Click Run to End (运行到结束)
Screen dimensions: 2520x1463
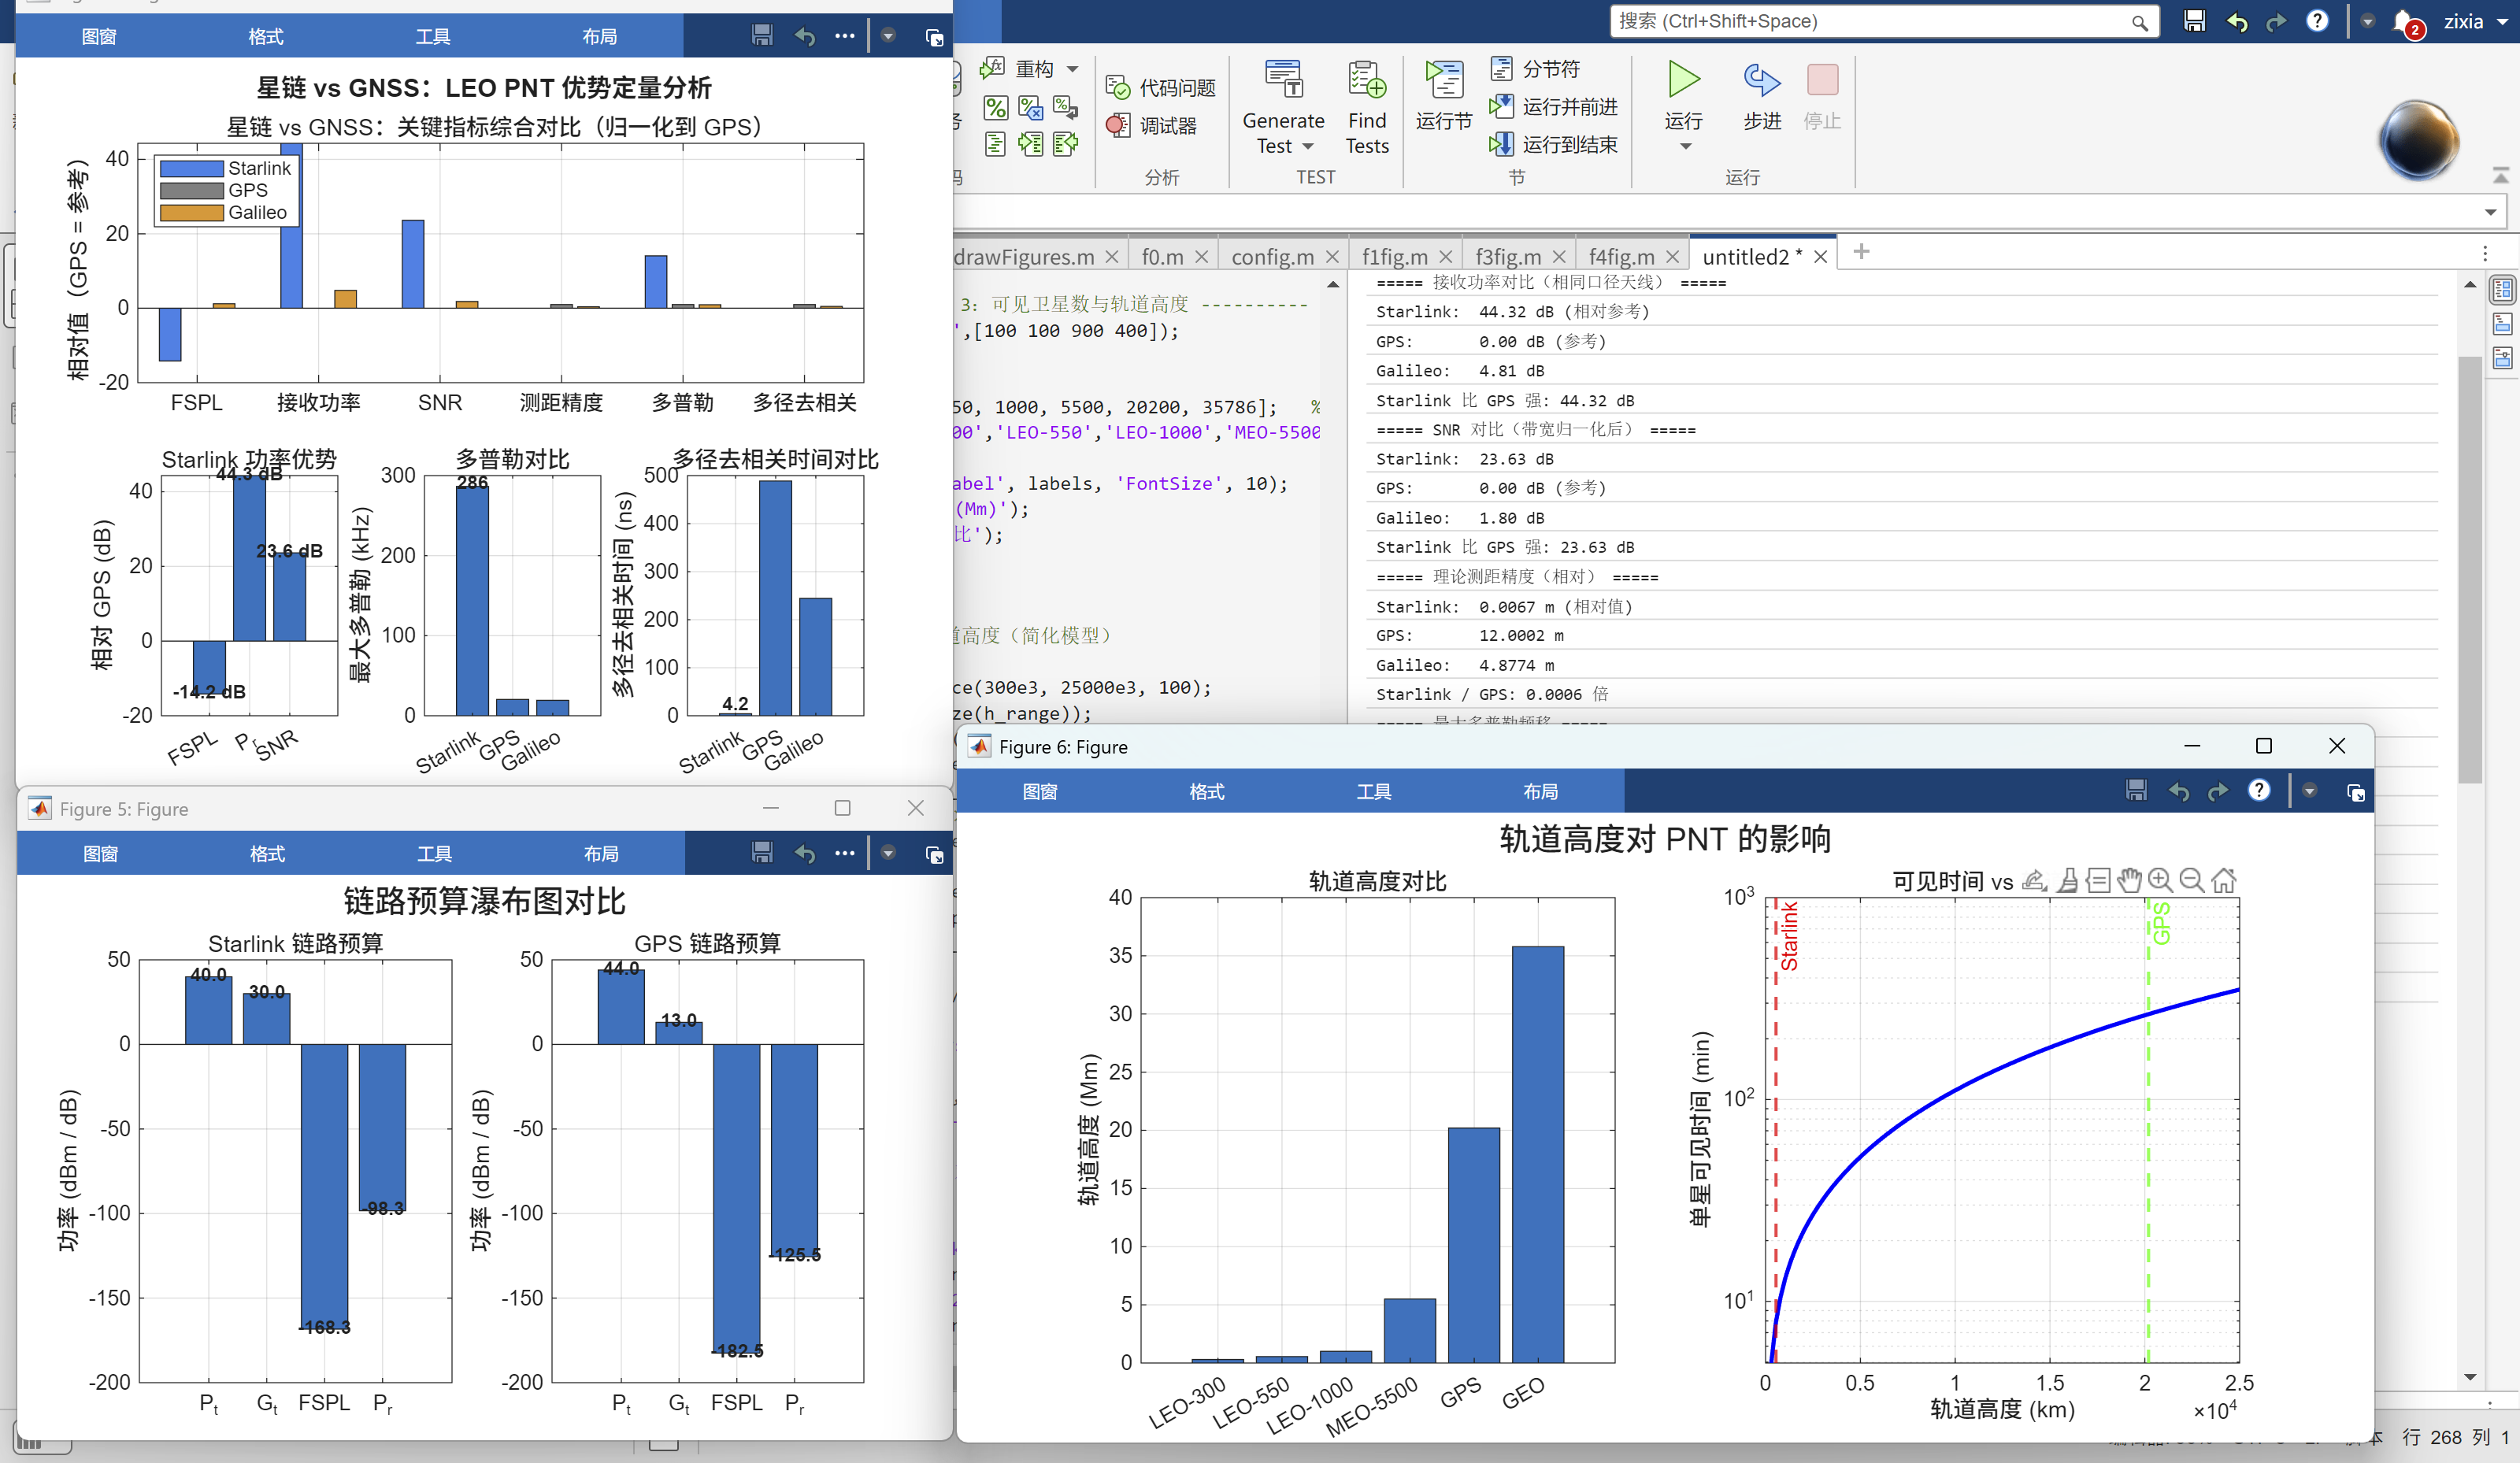click(1553, 145)
